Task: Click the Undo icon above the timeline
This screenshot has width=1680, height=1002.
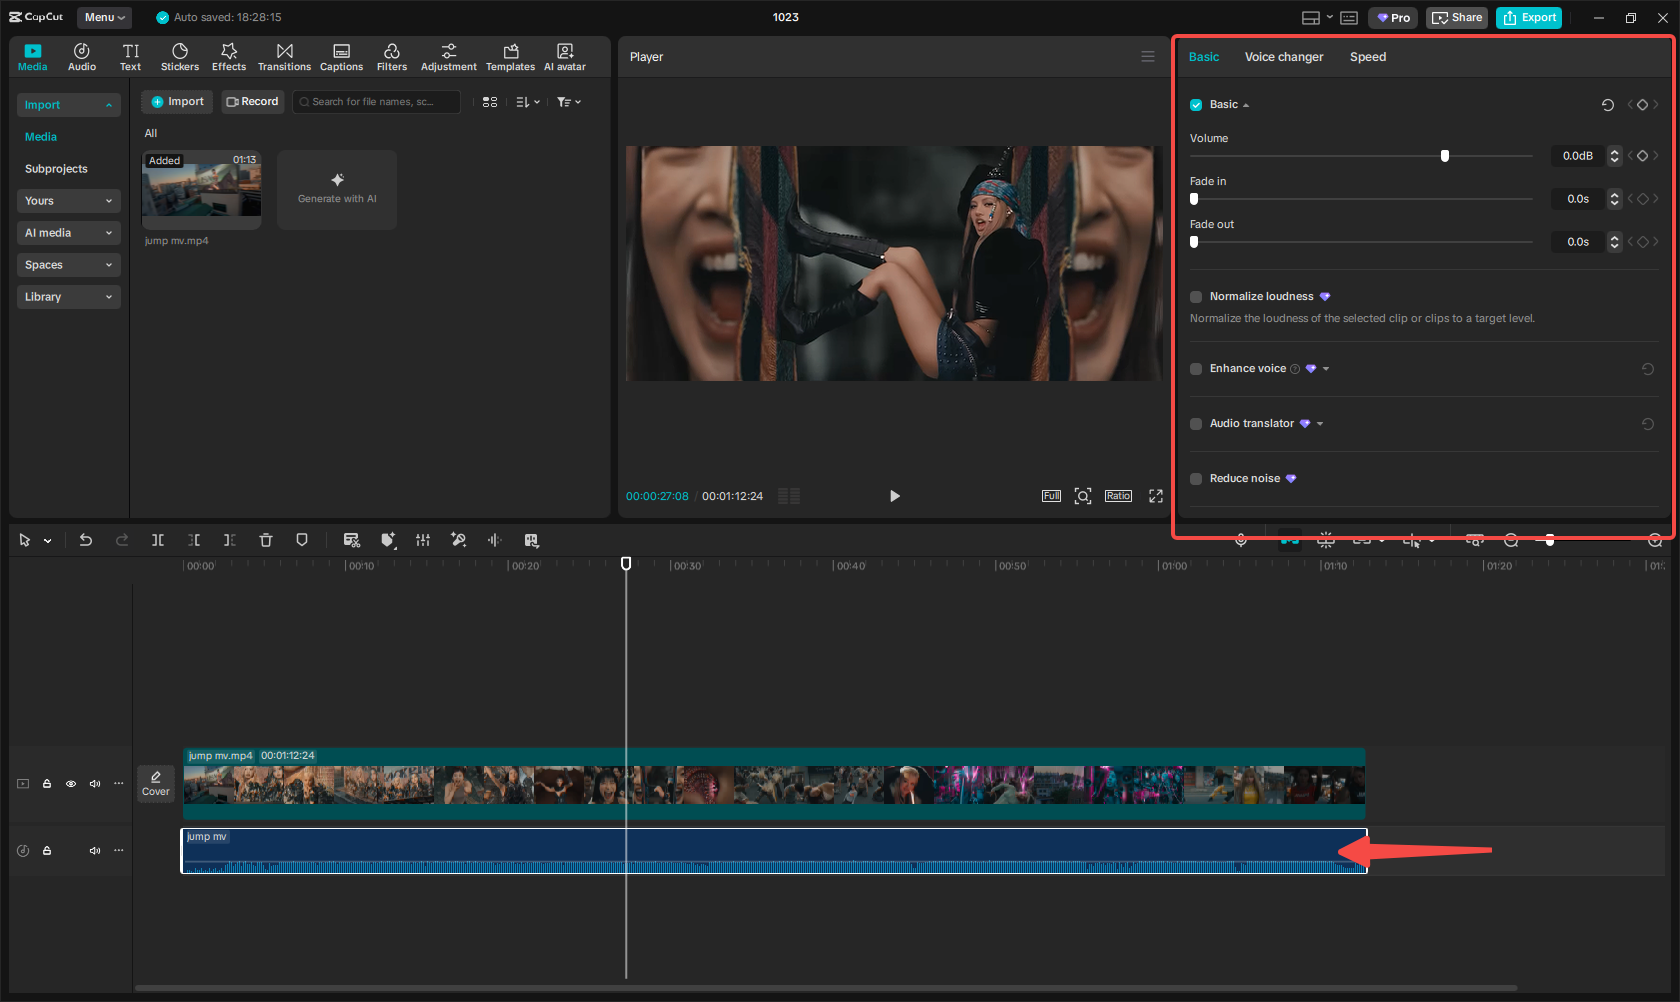Action: (86, 540)
